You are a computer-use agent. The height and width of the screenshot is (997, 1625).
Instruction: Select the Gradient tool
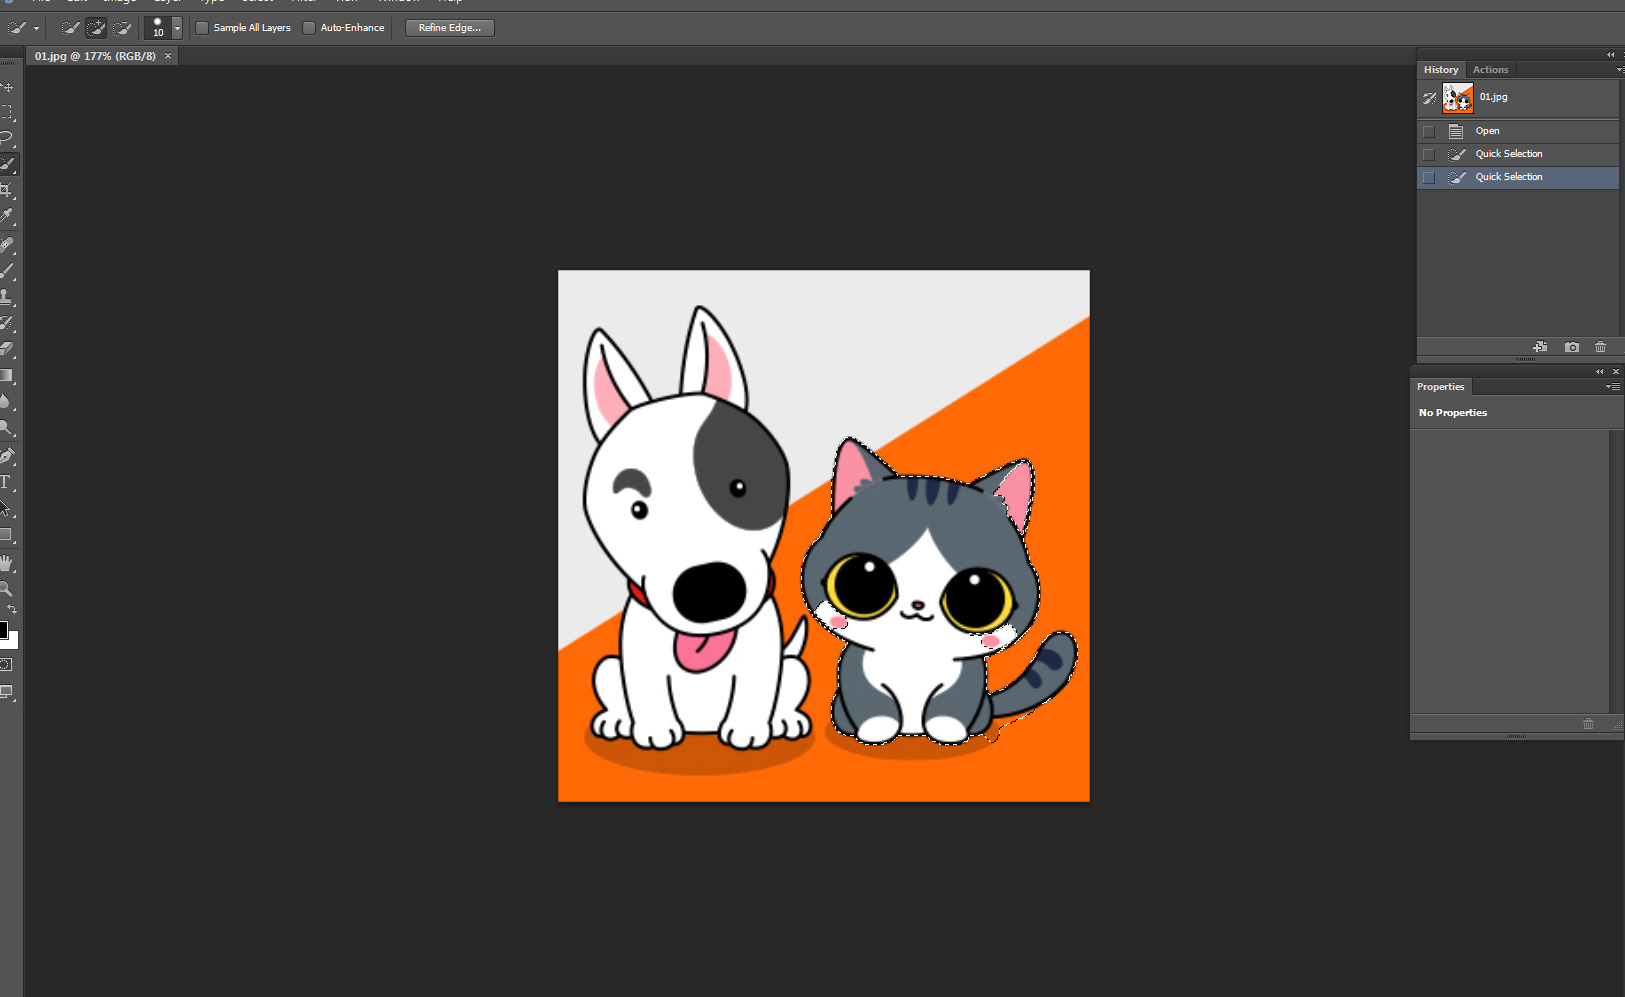click(8, 376)
